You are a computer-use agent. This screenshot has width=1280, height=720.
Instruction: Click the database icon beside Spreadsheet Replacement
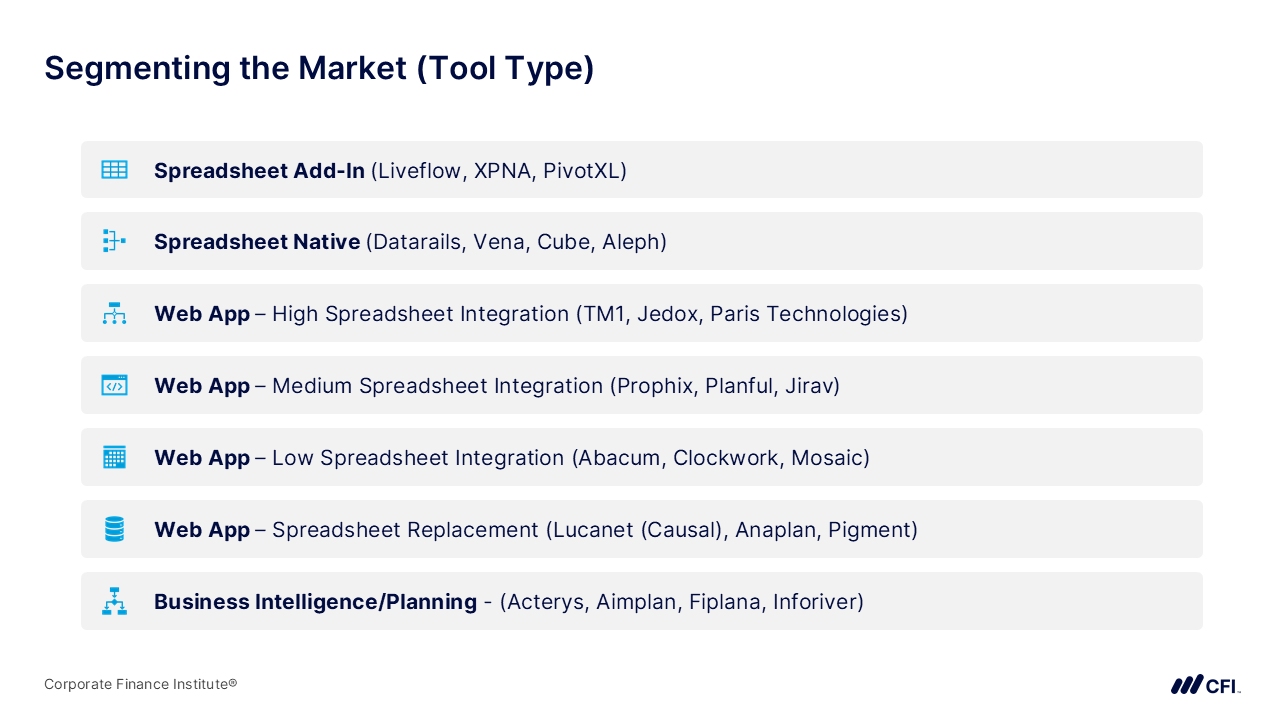click(114, 529)
